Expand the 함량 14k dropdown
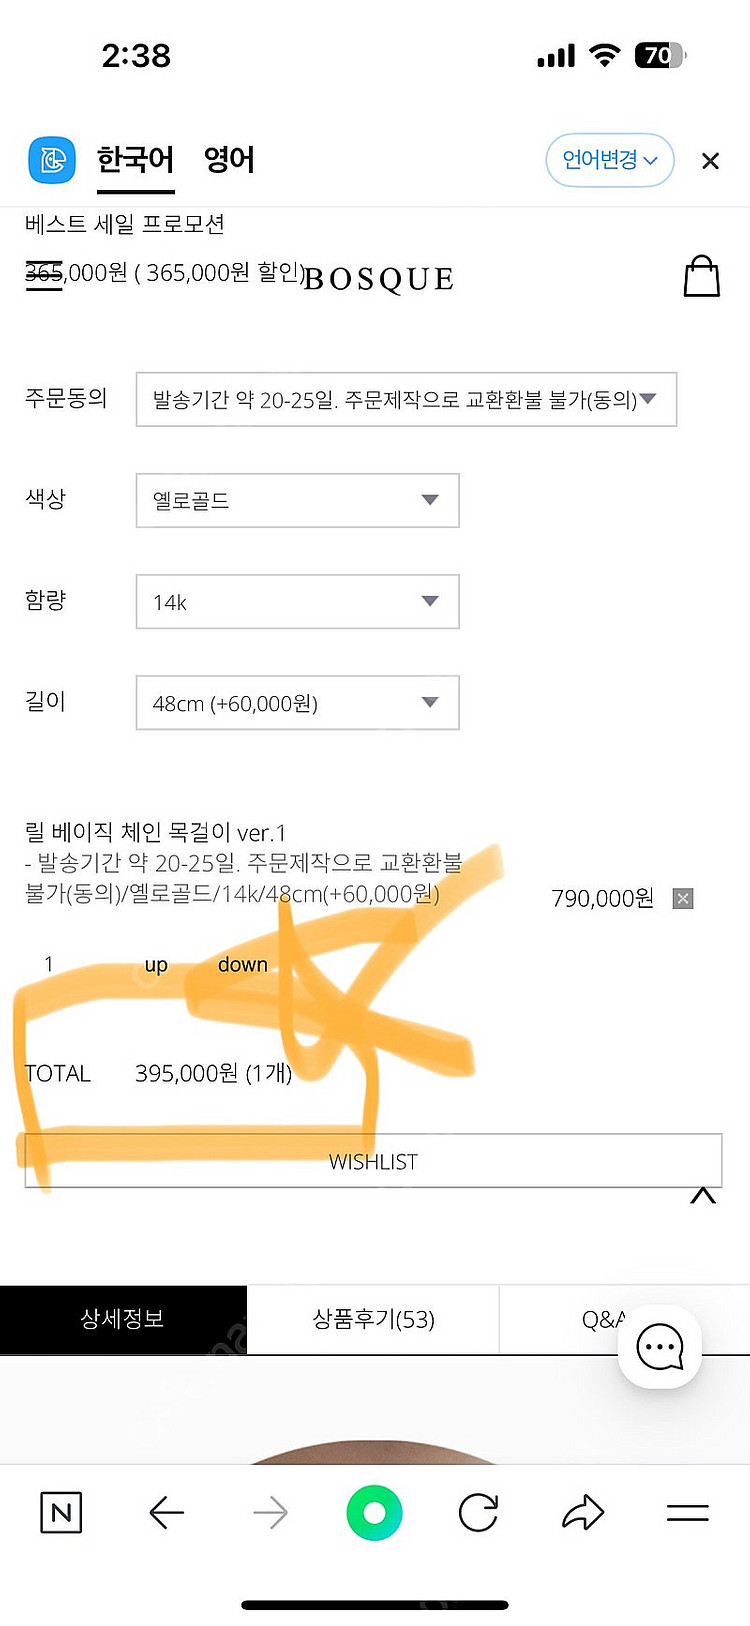The image size is (750, 1626). click(297, 601)
